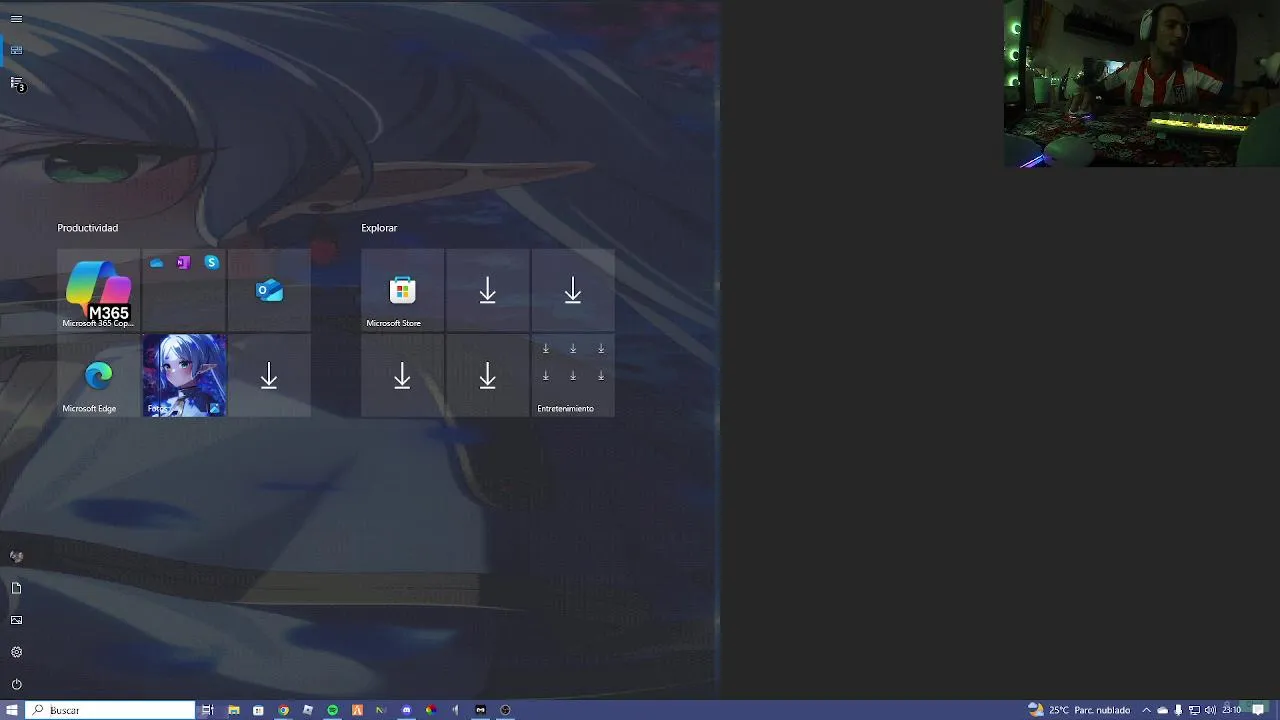
Task: Open Pictures from Start sidebar
Action: tap(16, 620)
